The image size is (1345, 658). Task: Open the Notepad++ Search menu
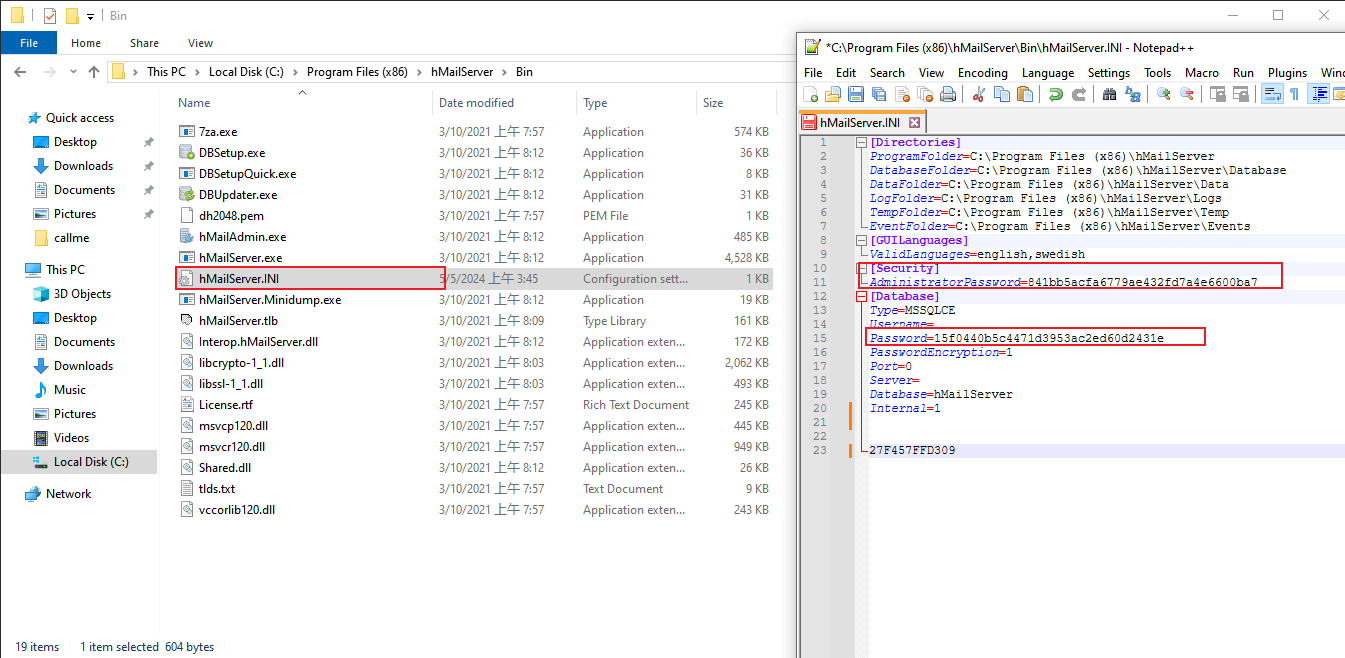887,73
